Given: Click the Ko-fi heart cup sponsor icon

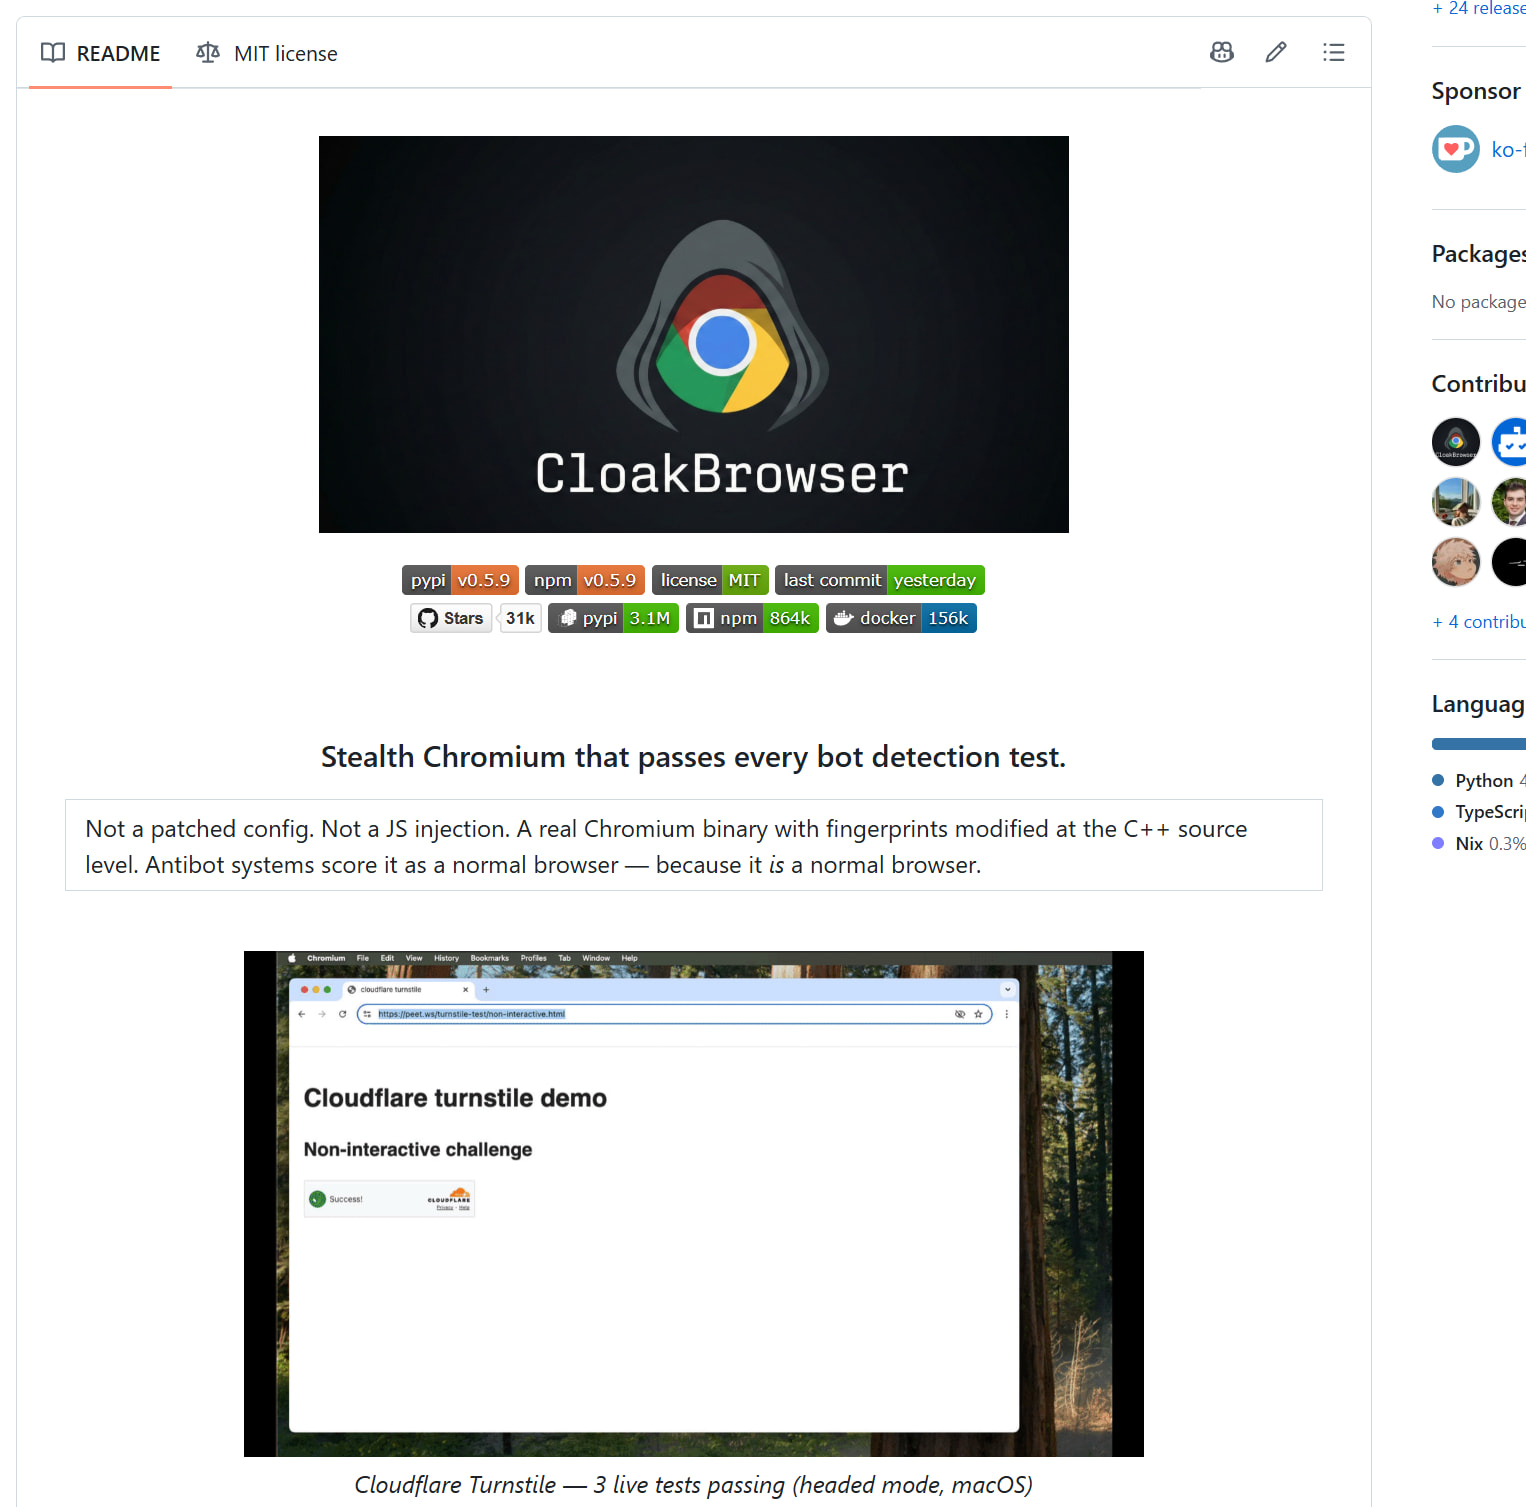Looking at the screenshot, I should click(x=1456, y=149).
